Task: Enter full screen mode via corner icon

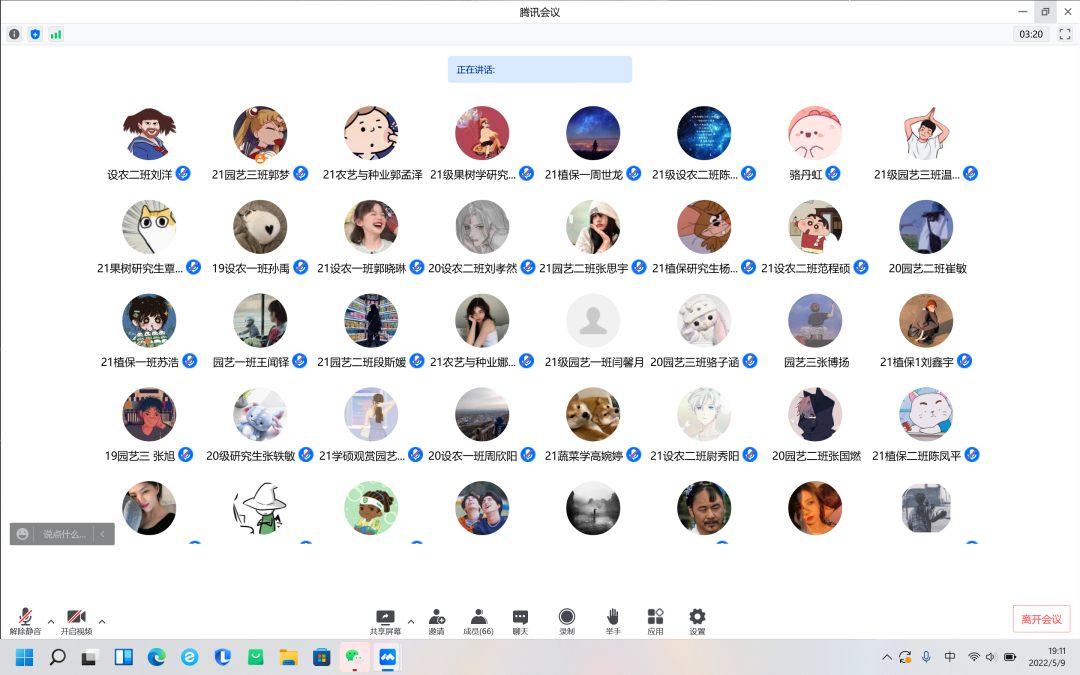Action: coord(1065,34)
